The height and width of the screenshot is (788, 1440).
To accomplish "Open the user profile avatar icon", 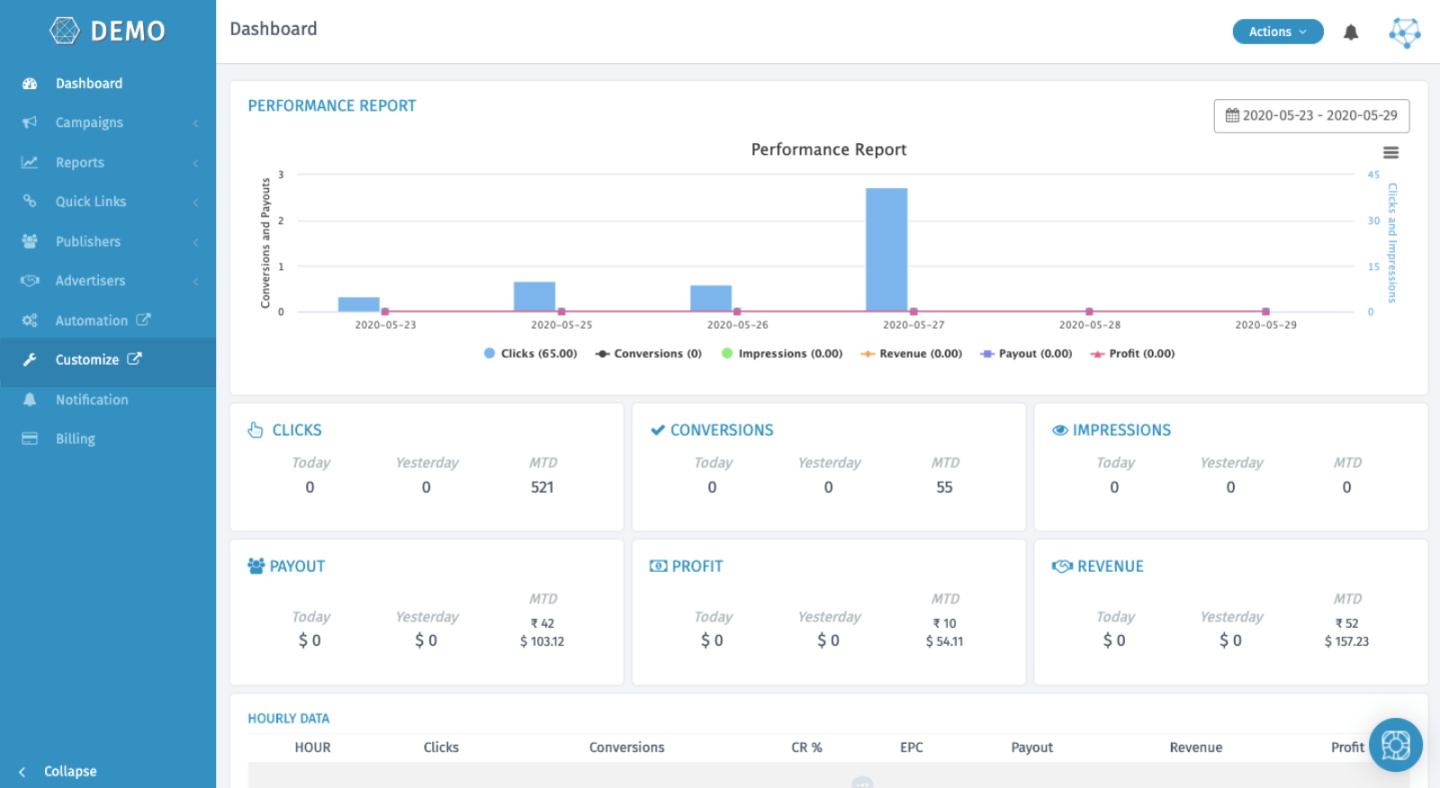I will pyautogui.click(x=1404, y=32).
